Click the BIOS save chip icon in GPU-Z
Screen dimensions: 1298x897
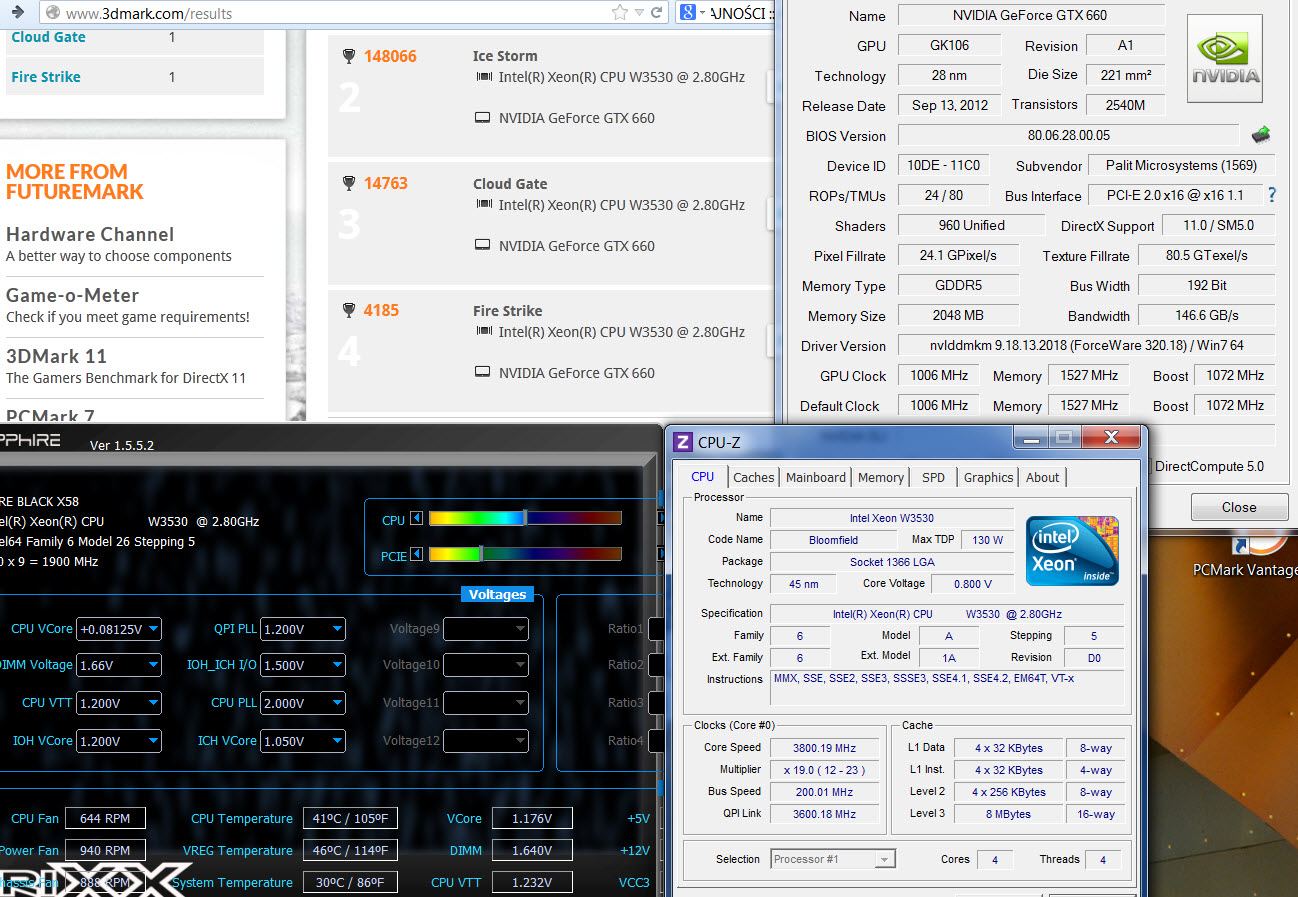(x=1261, y=134)
